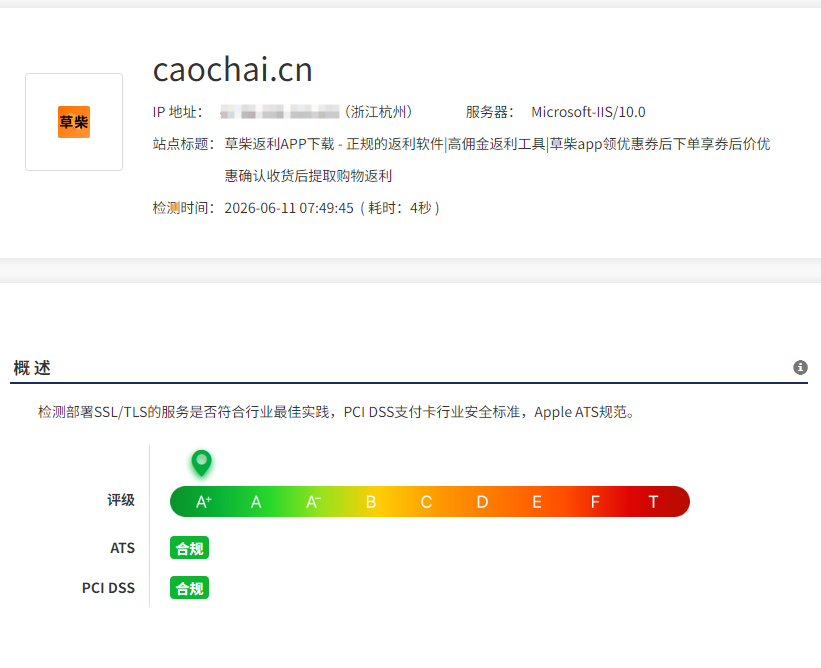
Task: Click the SSL/TLS overview description sentence
Action: point(337,412)
